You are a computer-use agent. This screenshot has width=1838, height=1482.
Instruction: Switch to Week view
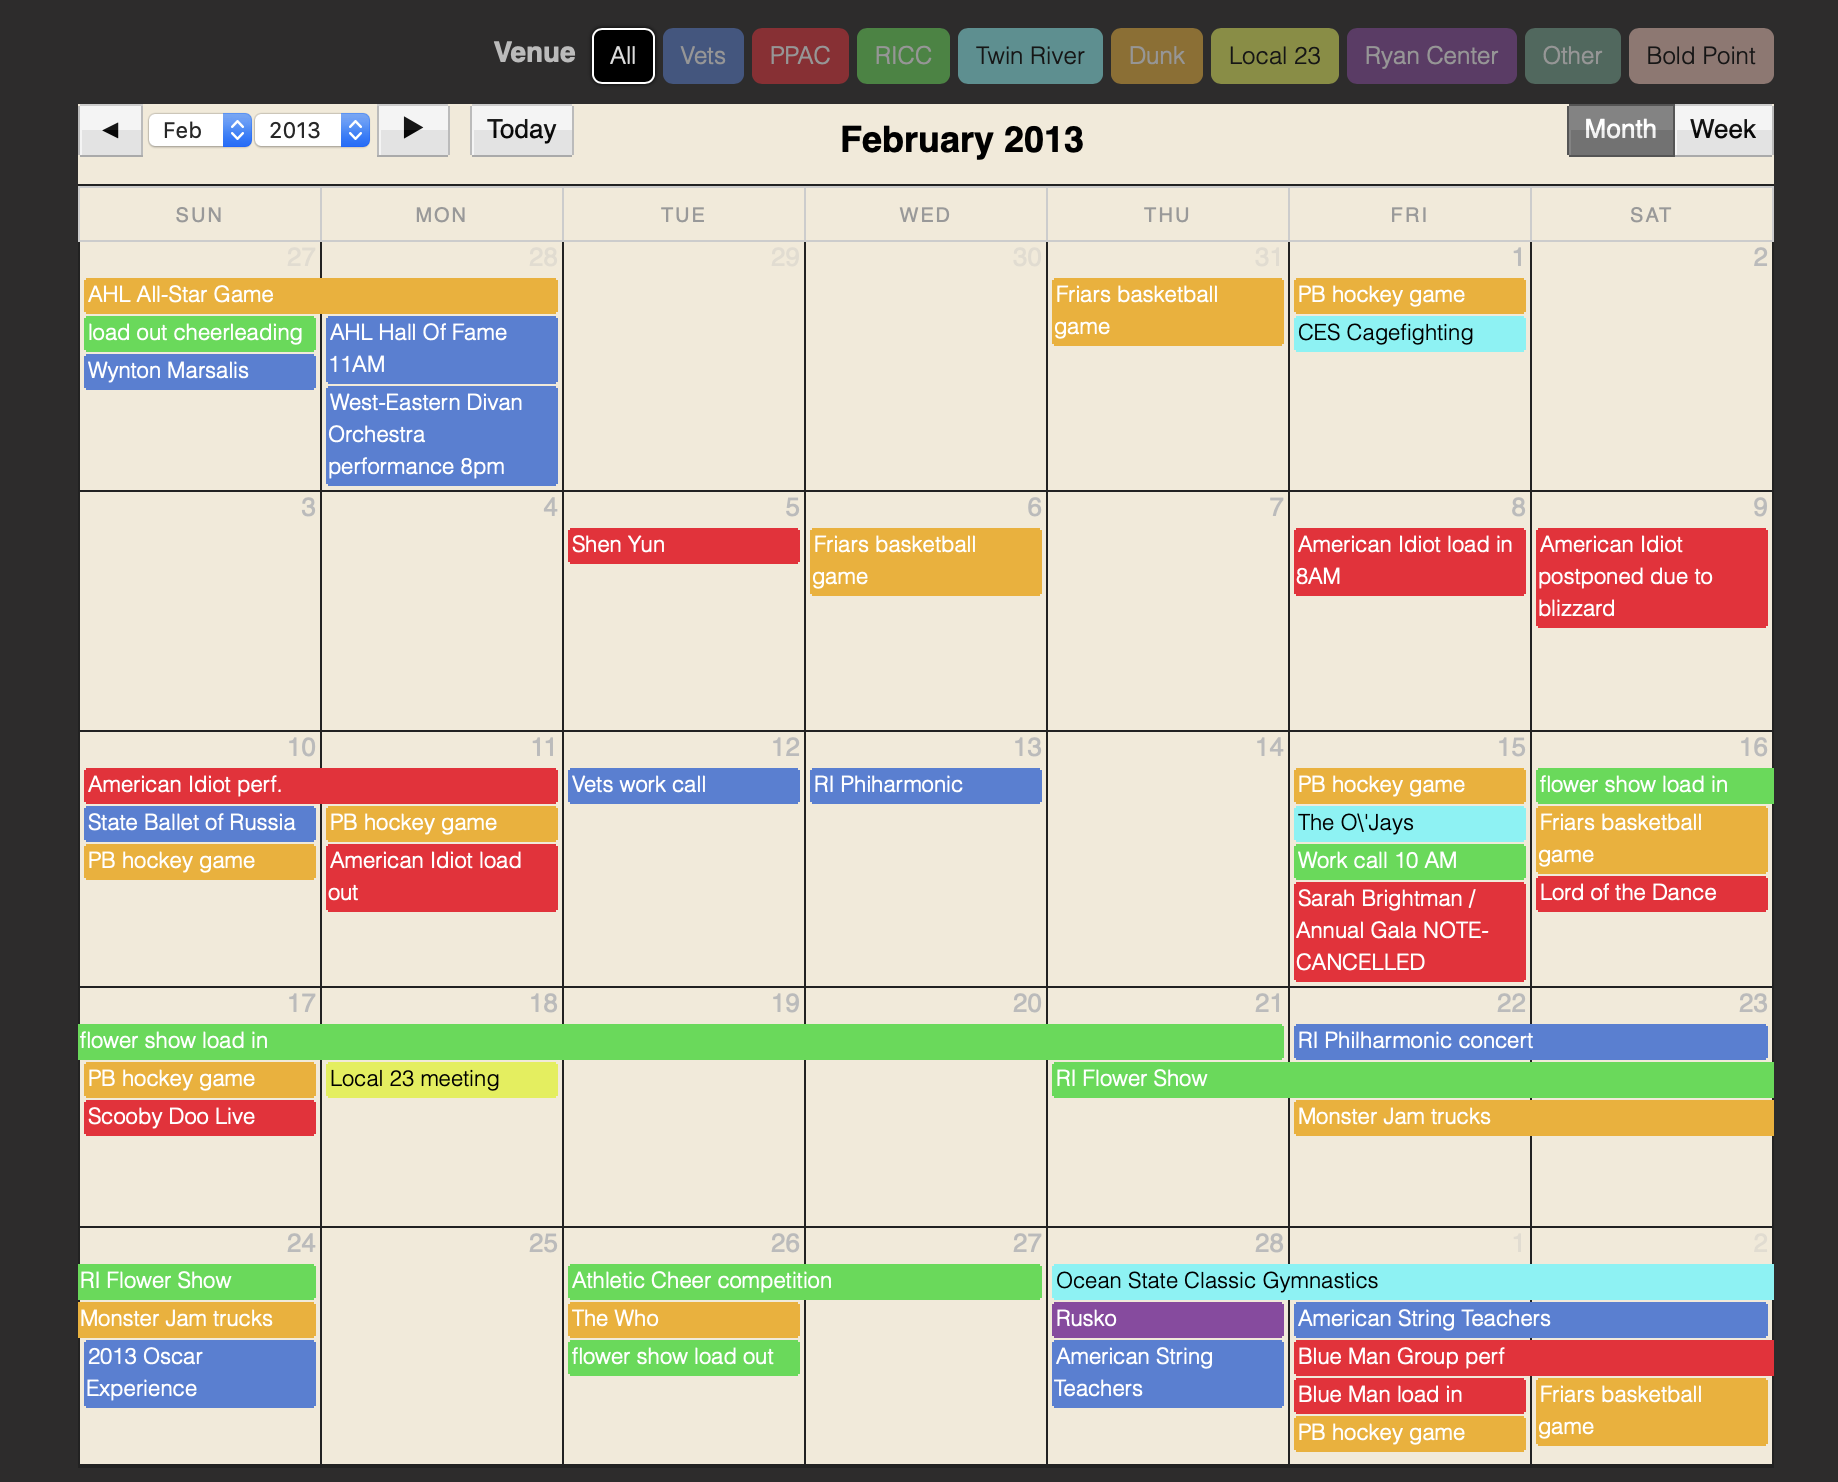[x=1722, y=130]
